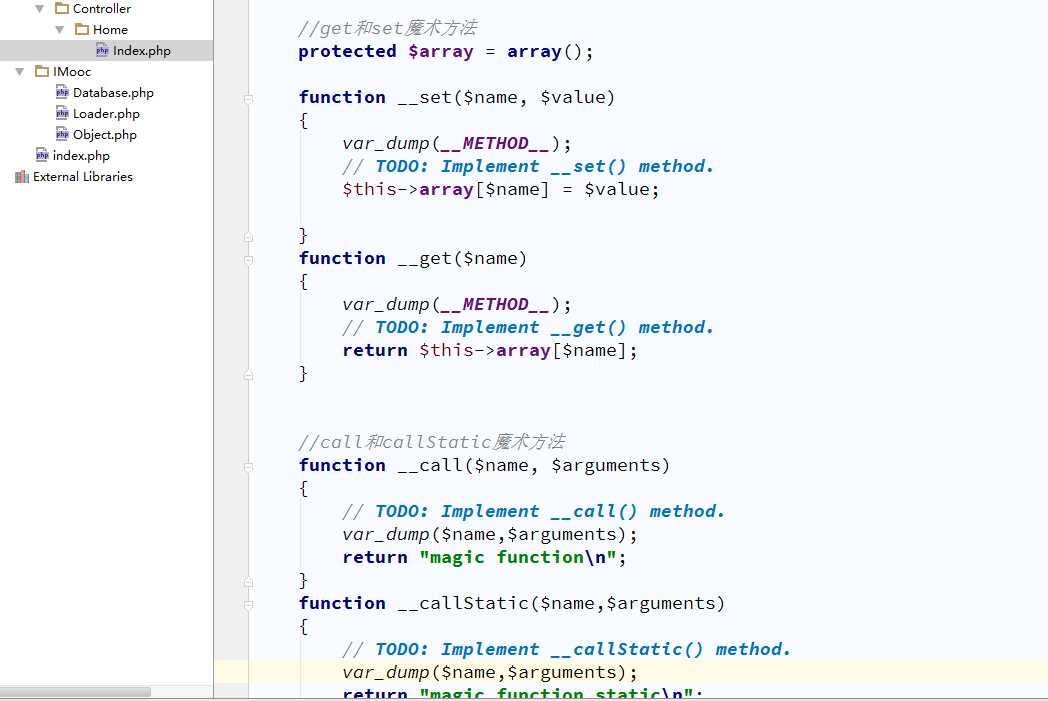Click the 'TODO: Implement __call() method.' comment

[549, 511]
